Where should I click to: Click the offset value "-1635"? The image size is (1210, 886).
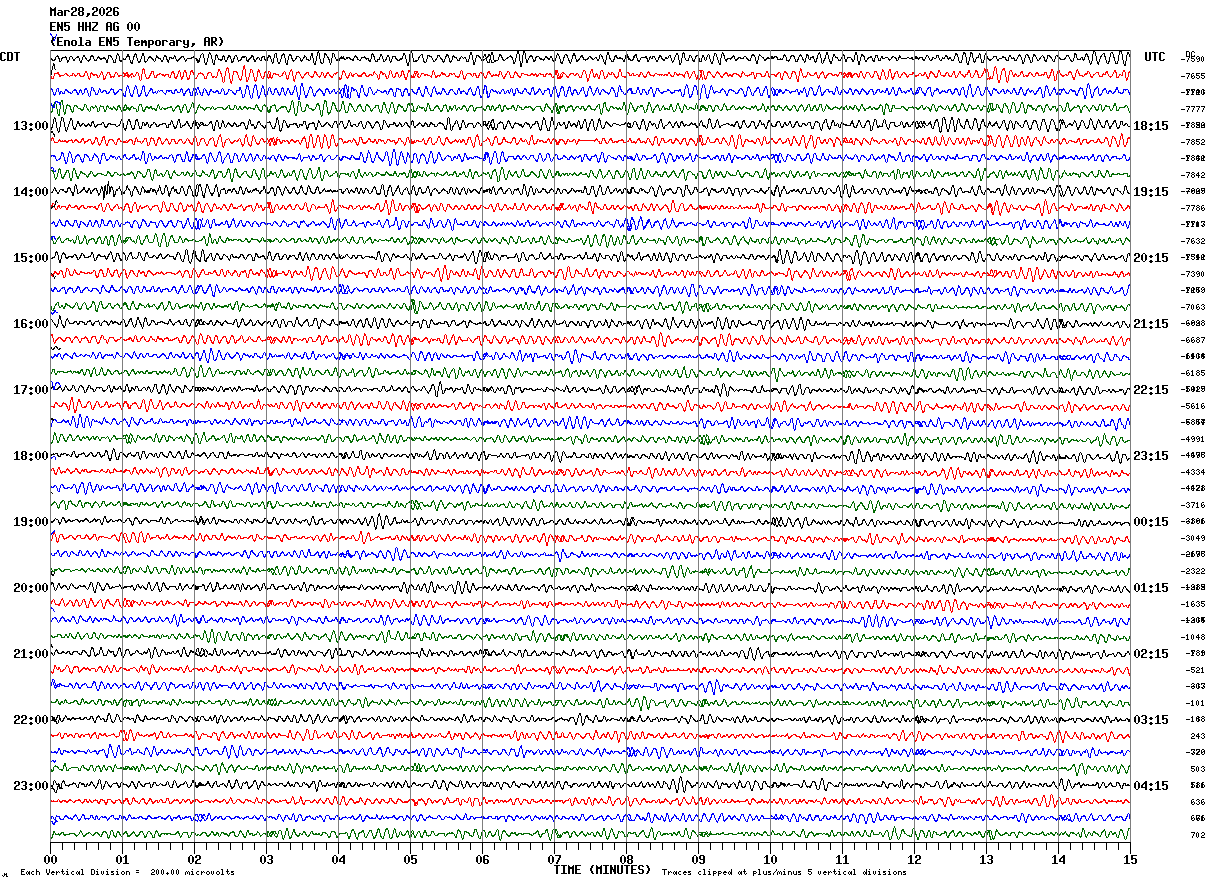pyautogui.click(x=1193, y=604)
